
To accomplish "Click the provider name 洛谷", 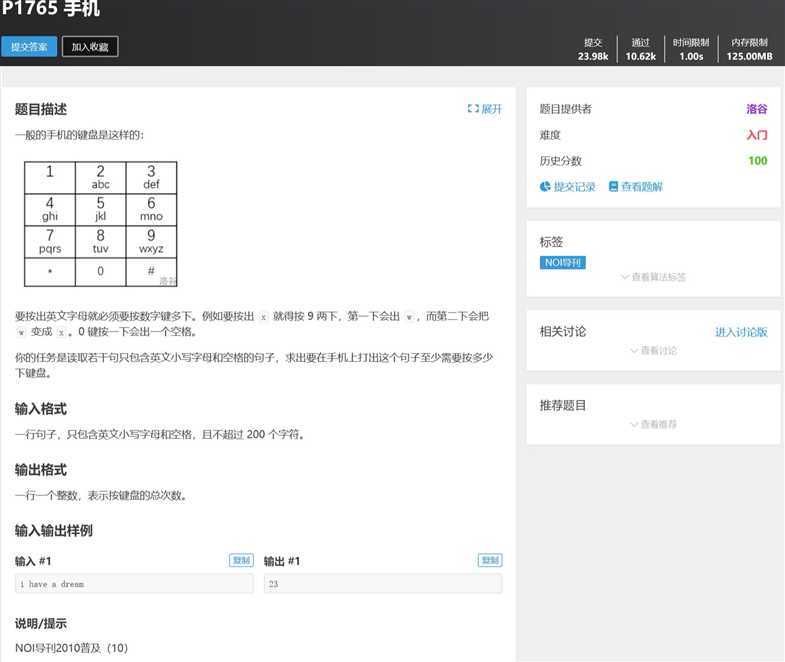I will click(x=756, y=109).
